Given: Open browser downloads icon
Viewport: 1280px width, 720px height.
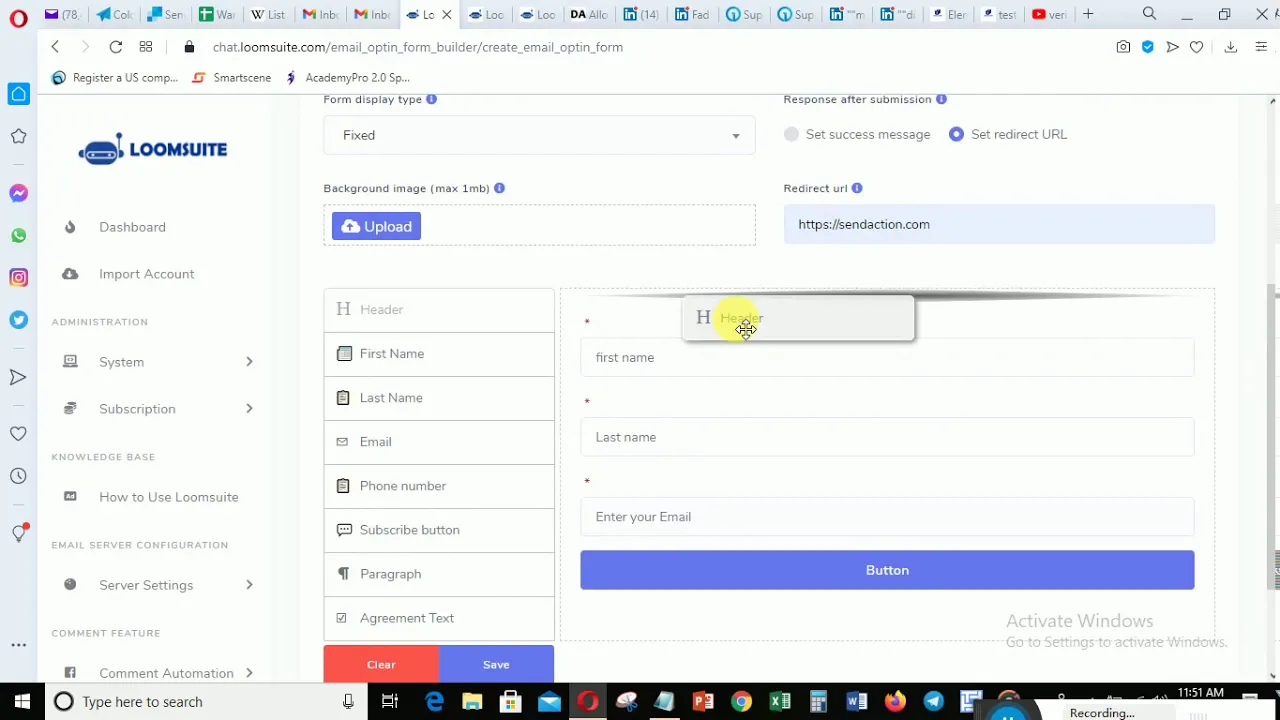Looking at the screenshot, I should [x=1231, y=47].
